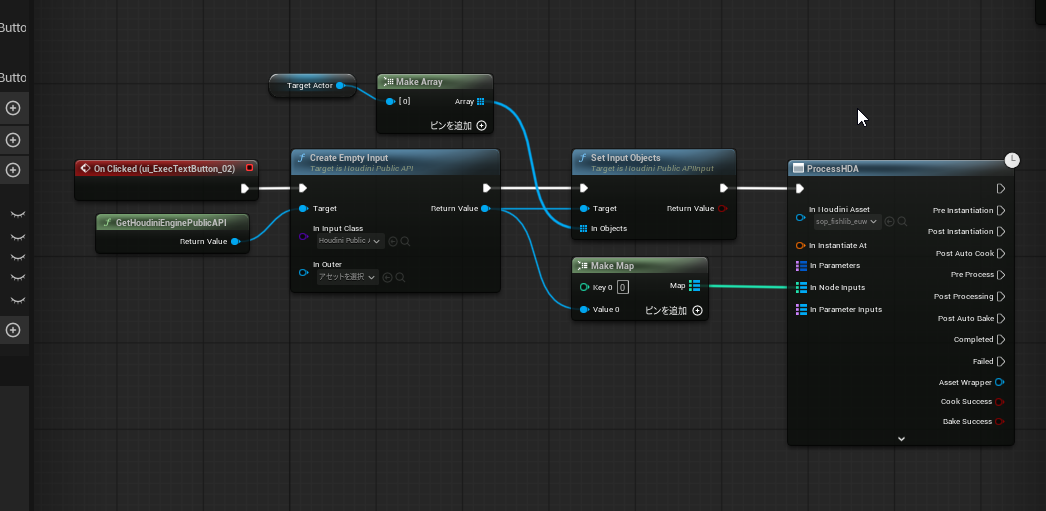Image resolution: width=1046 pixels, height=511 pixels.
Task: Click the In Parameters map pin
Action: (x=801, y=266)
